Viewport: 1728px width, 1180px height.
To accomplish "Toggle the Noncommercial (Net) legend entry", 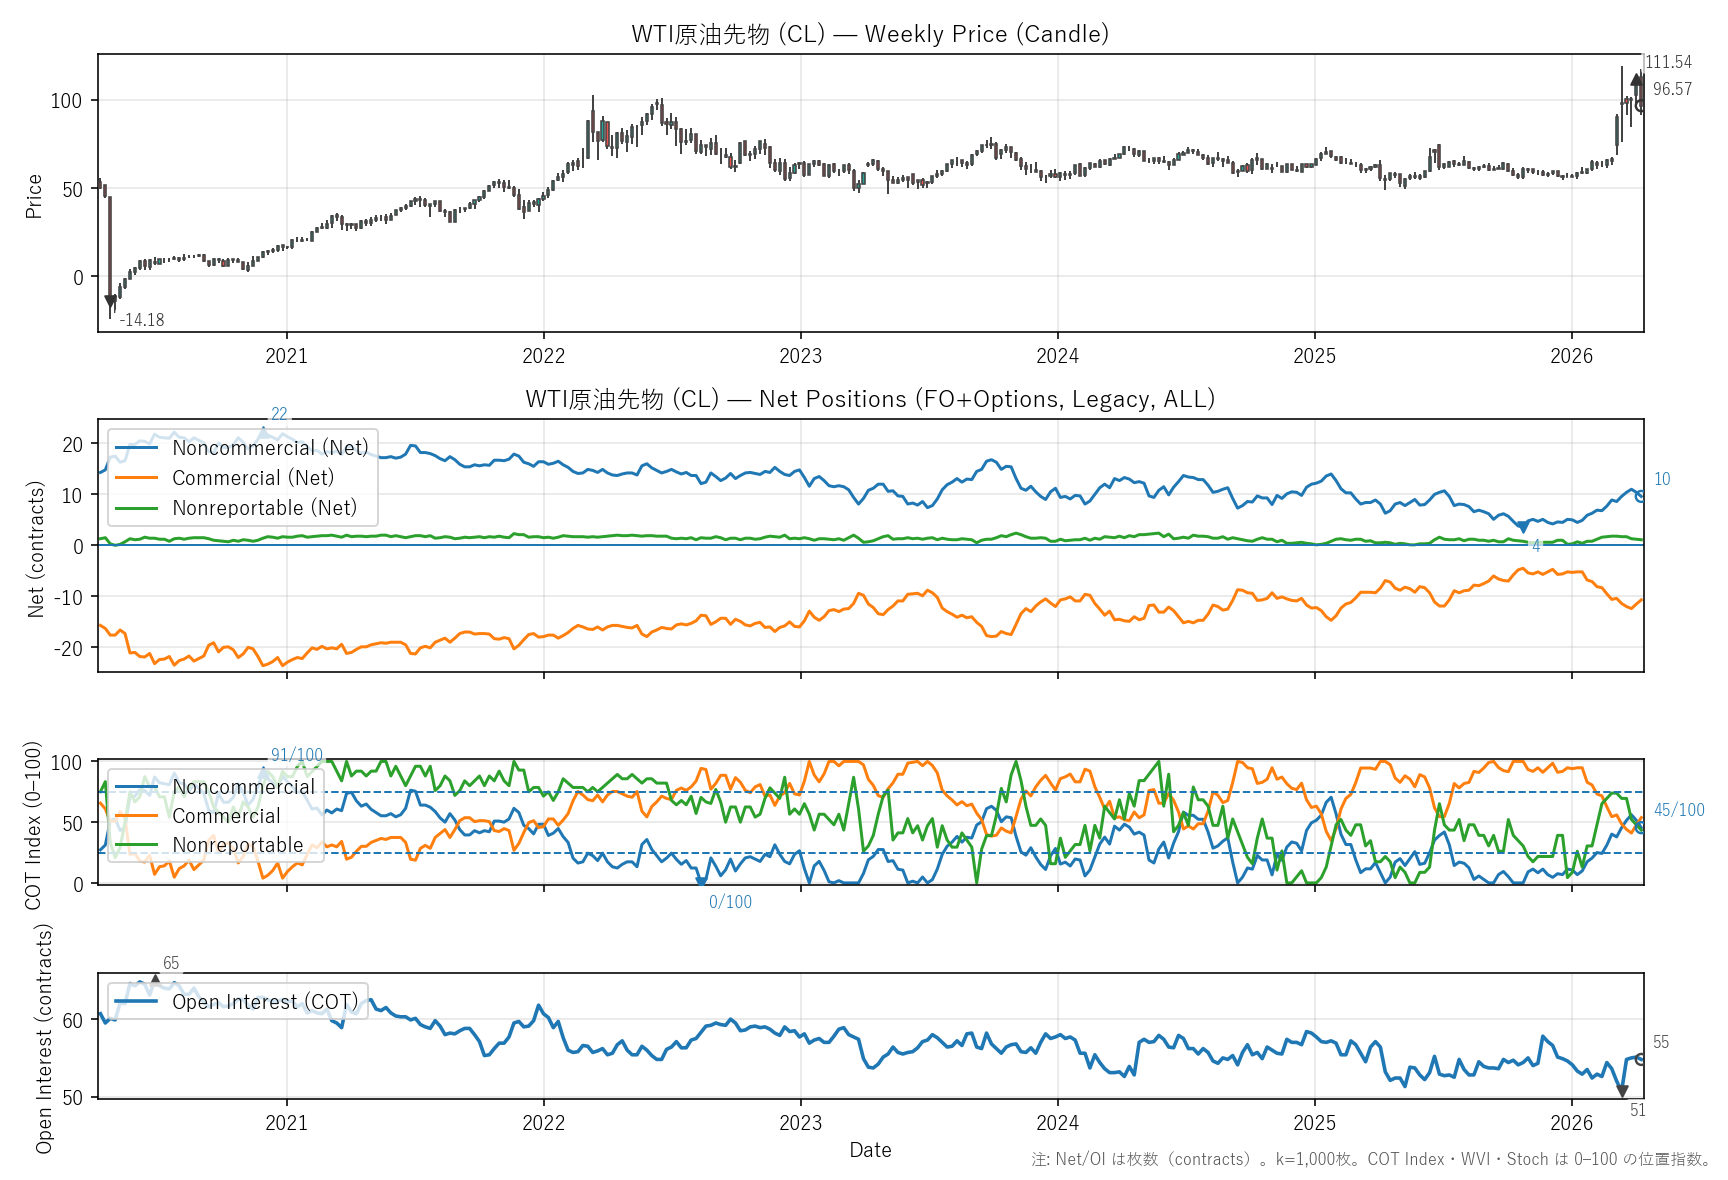I will [270, 448].
